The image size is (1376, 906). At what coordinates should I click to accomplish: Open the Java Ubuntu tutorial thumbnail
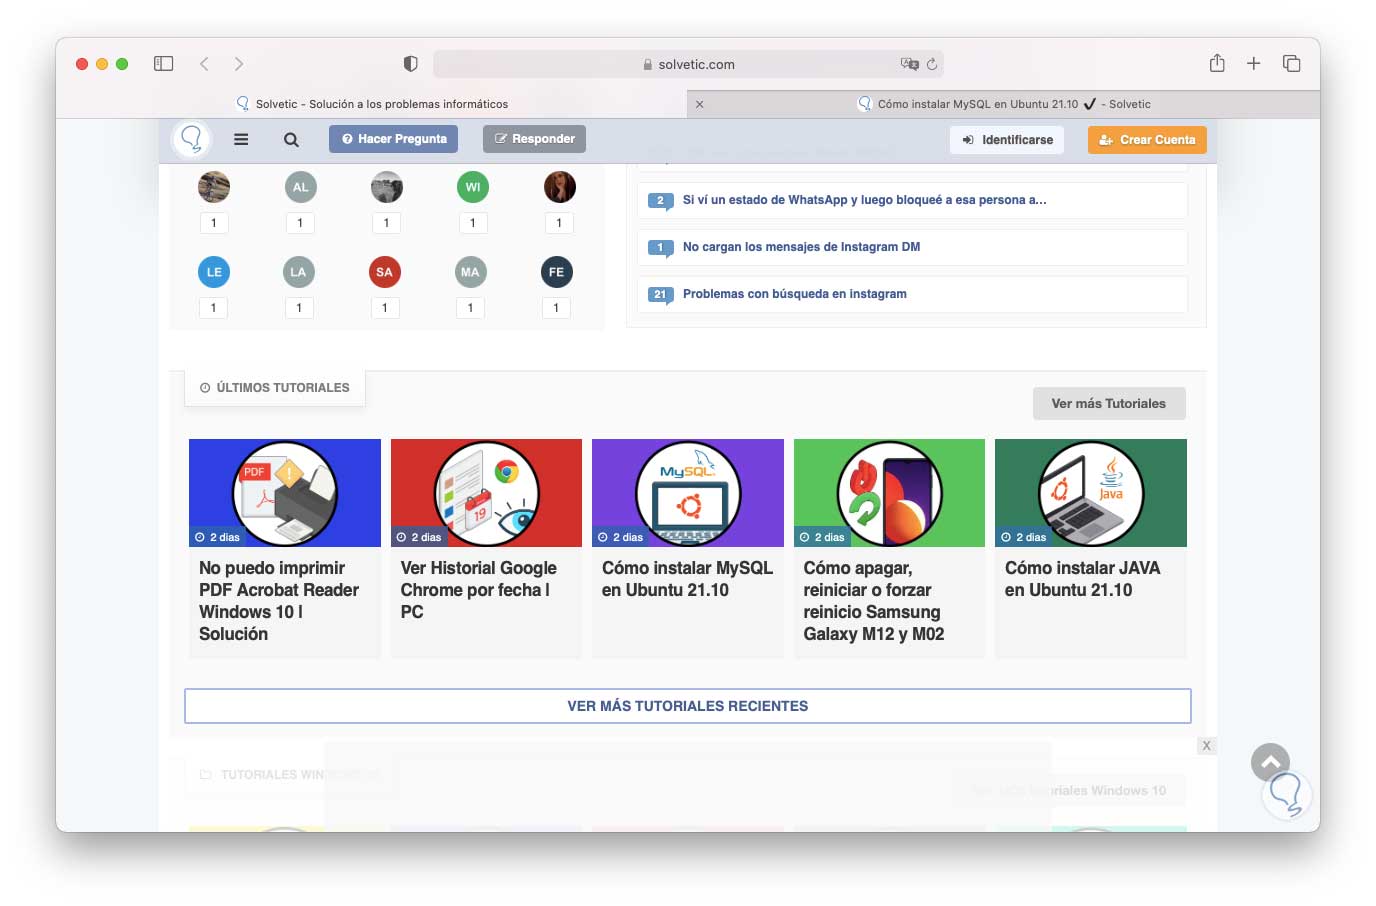(x=1091, y=493)
